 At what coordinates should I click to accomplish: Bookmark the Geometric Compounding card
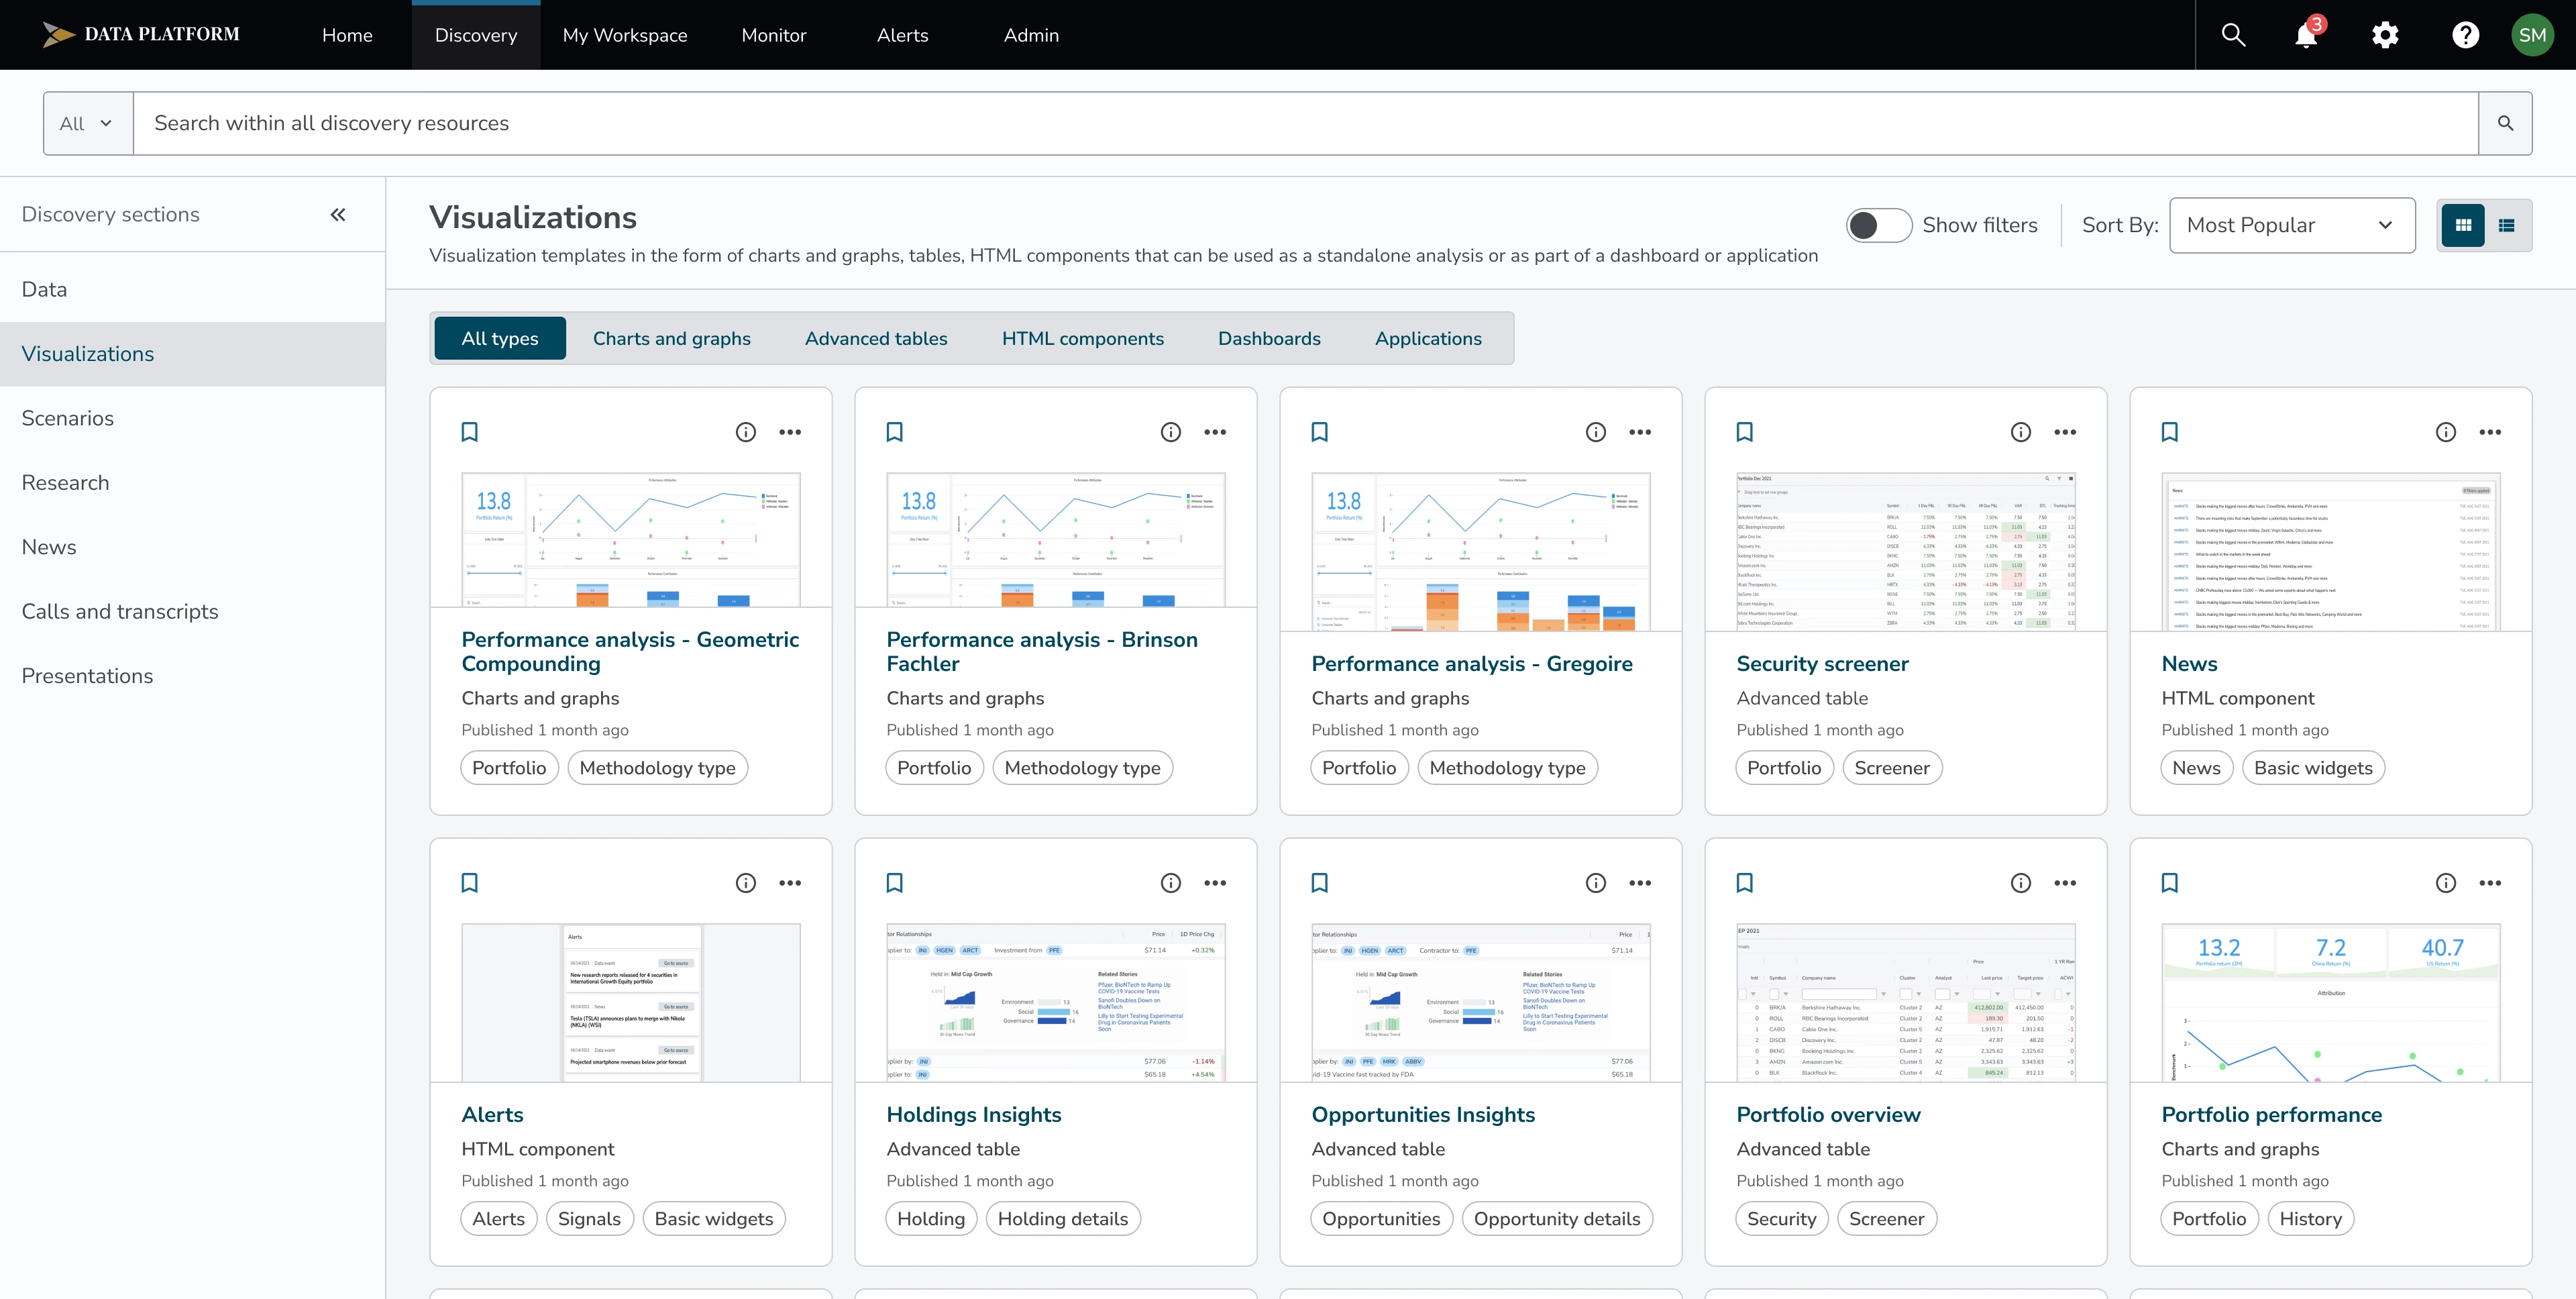pos(469,432)
